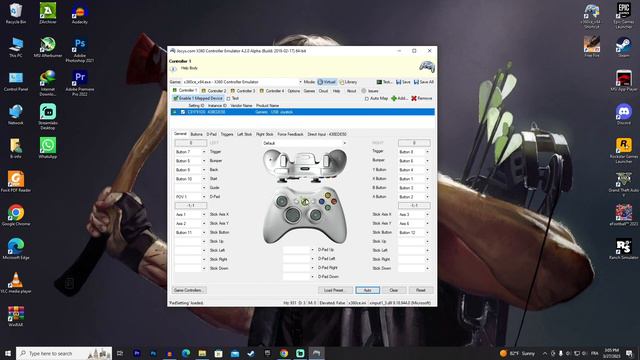The image size is (640, 360).
Task: Open Grand Theft Auto V shortcut
Action: click(x=624, y=184)
